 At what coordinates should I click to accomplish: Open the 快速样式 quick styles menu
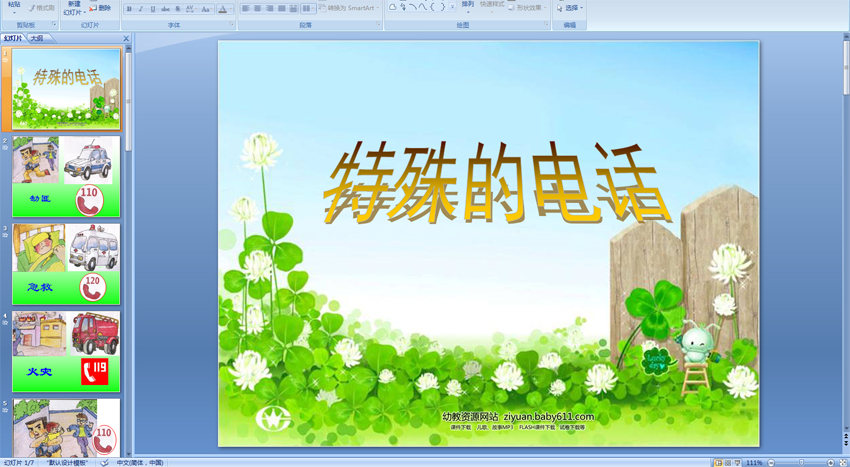click(492, 7)
